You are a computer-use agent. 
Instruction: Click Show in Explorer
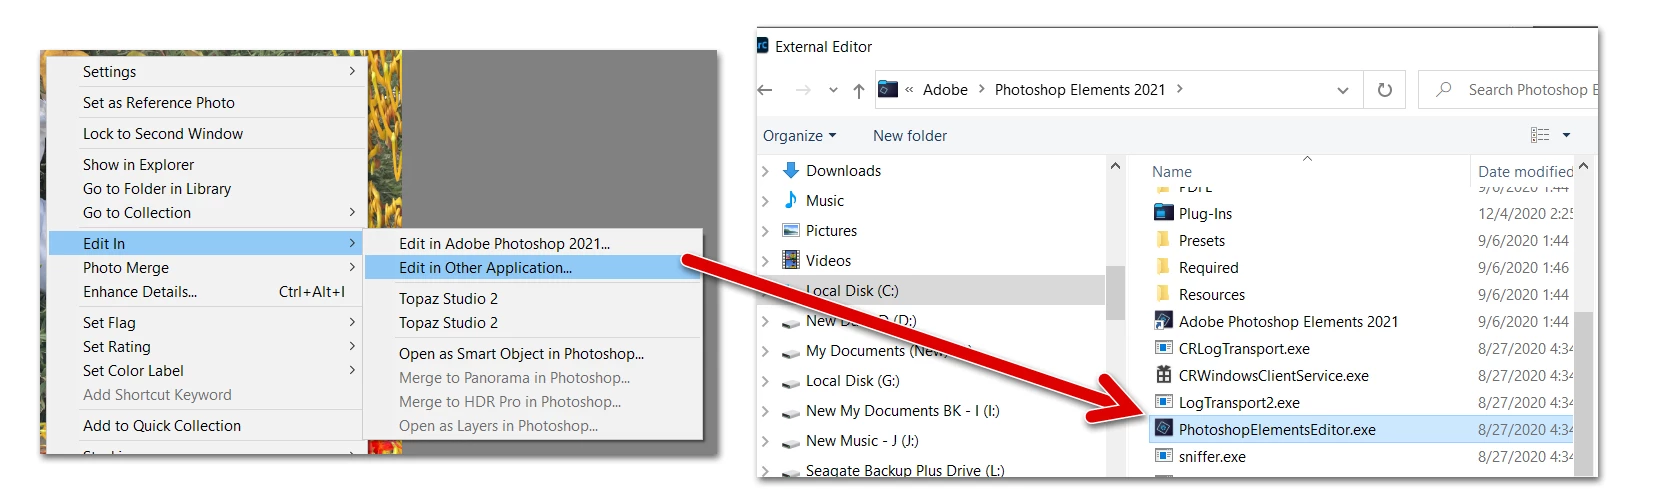click(x=207, y=165)
